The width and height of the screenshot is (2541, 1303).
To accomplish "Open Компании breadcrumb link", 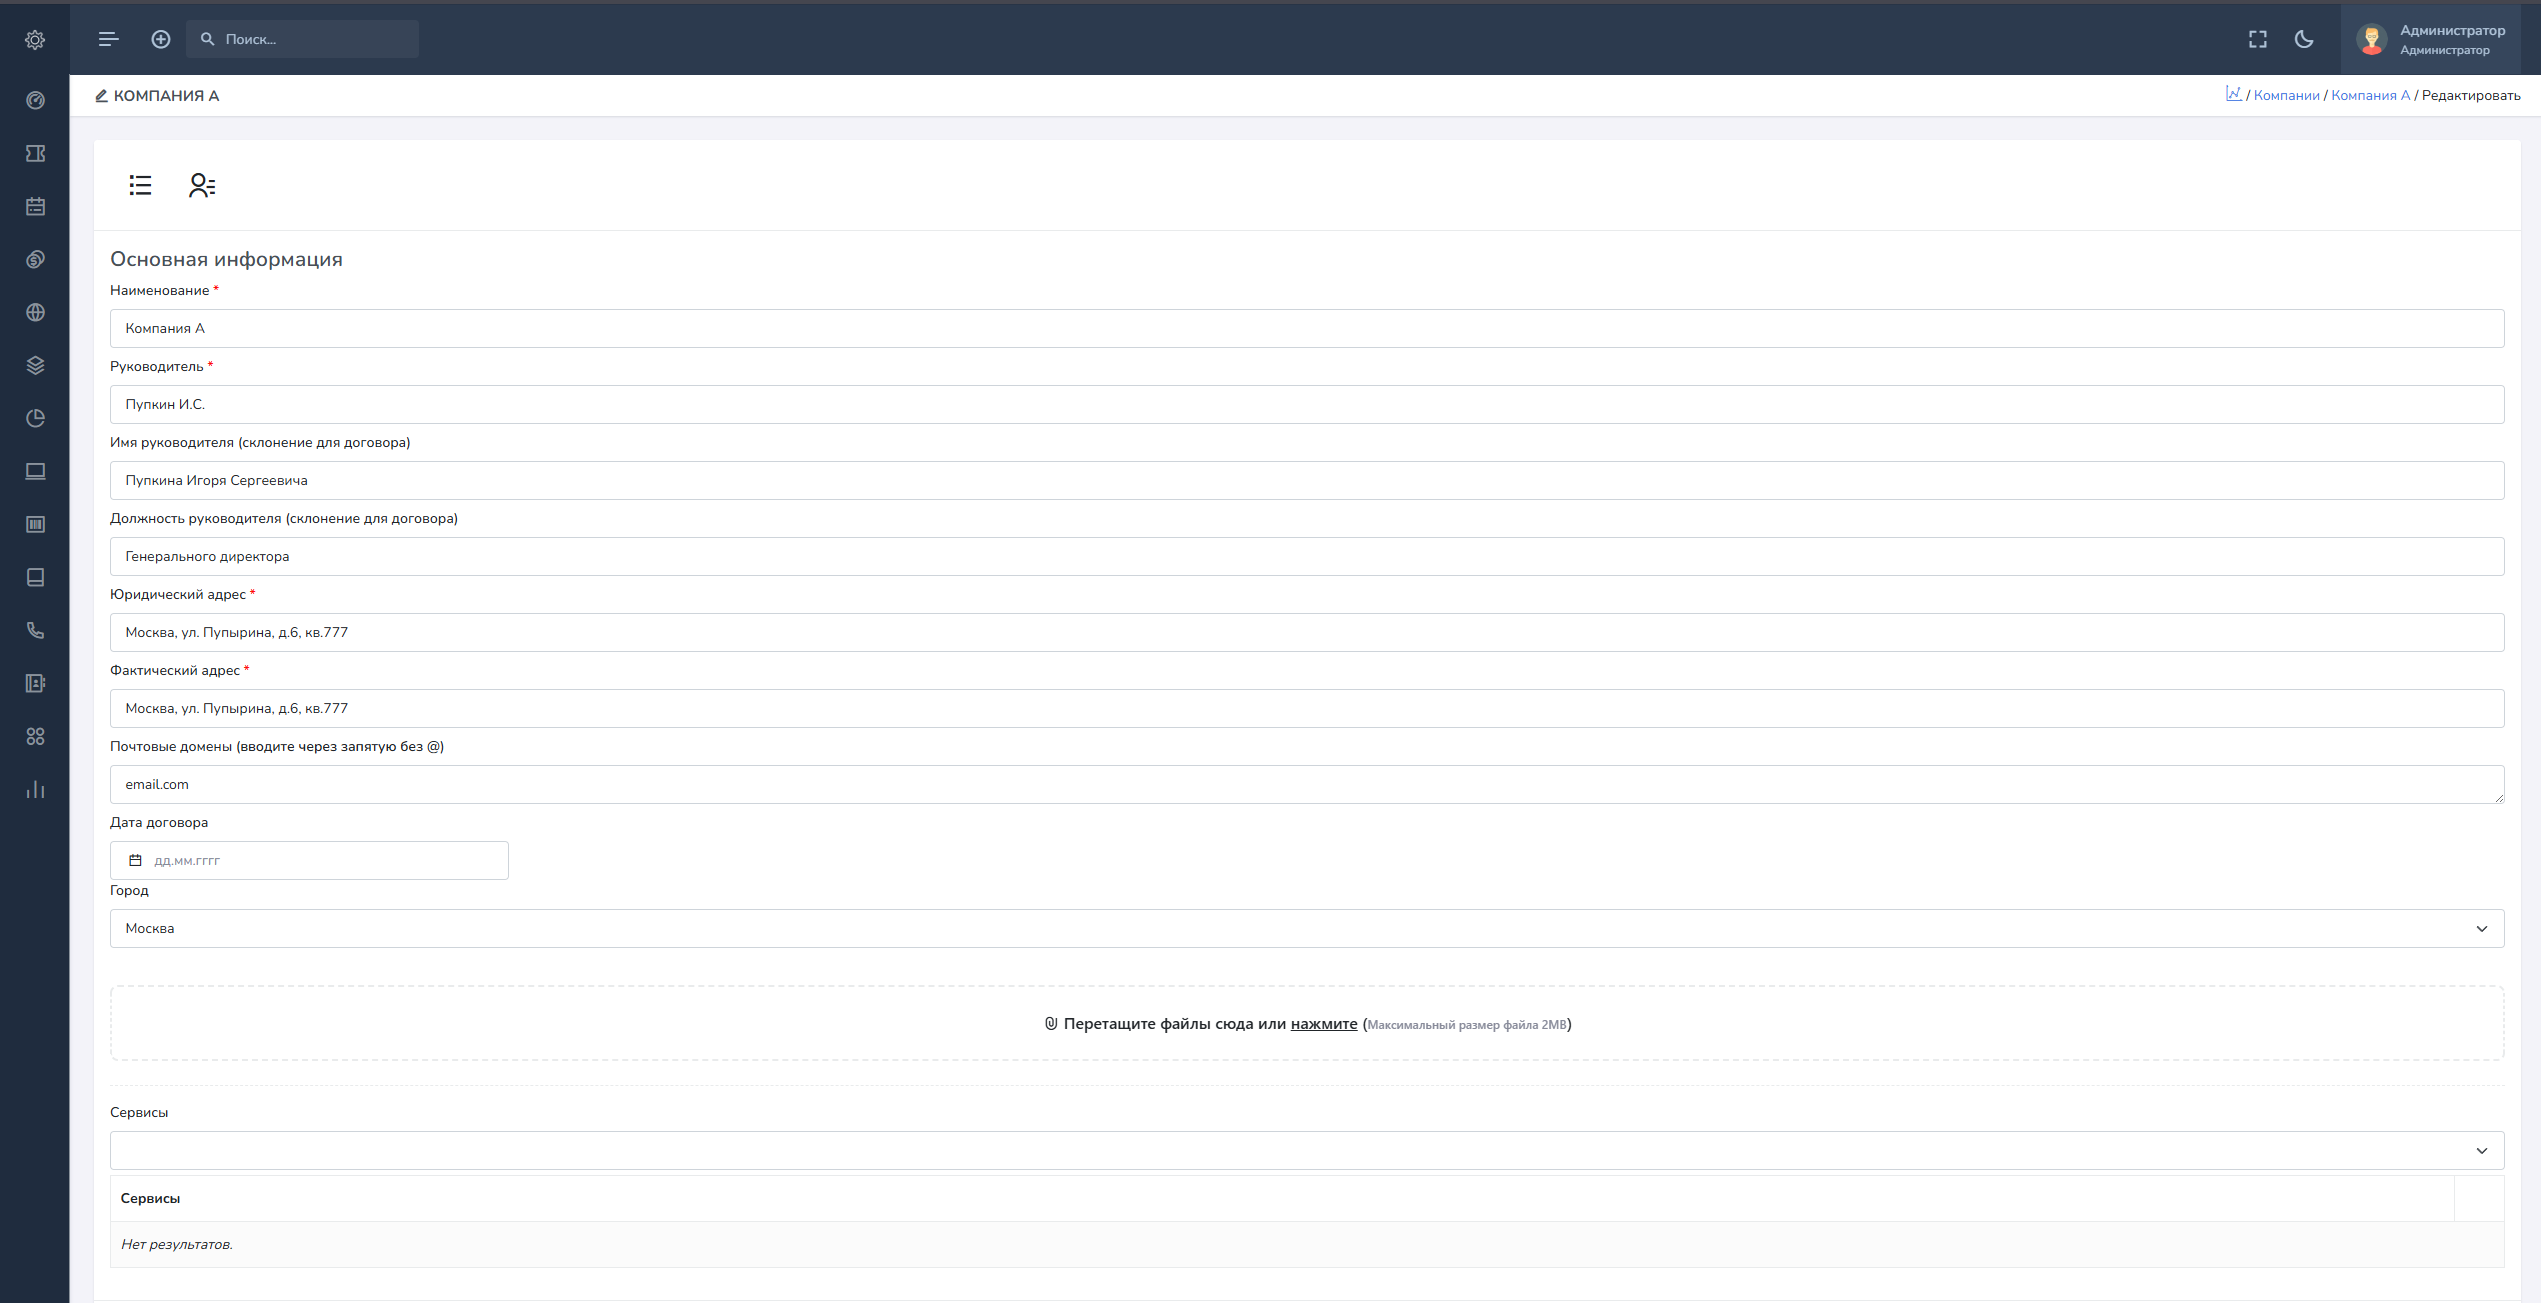I will point(2286,95).
